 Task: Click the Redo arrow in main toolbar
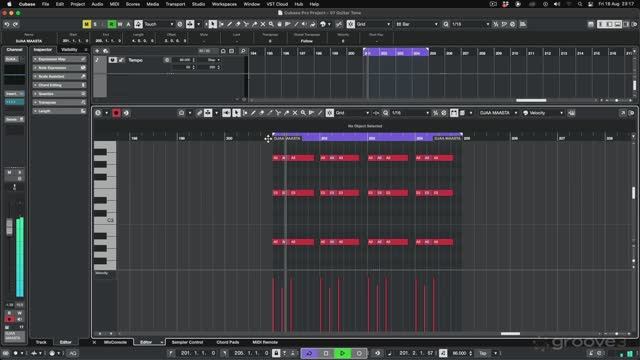pos(16,24)
